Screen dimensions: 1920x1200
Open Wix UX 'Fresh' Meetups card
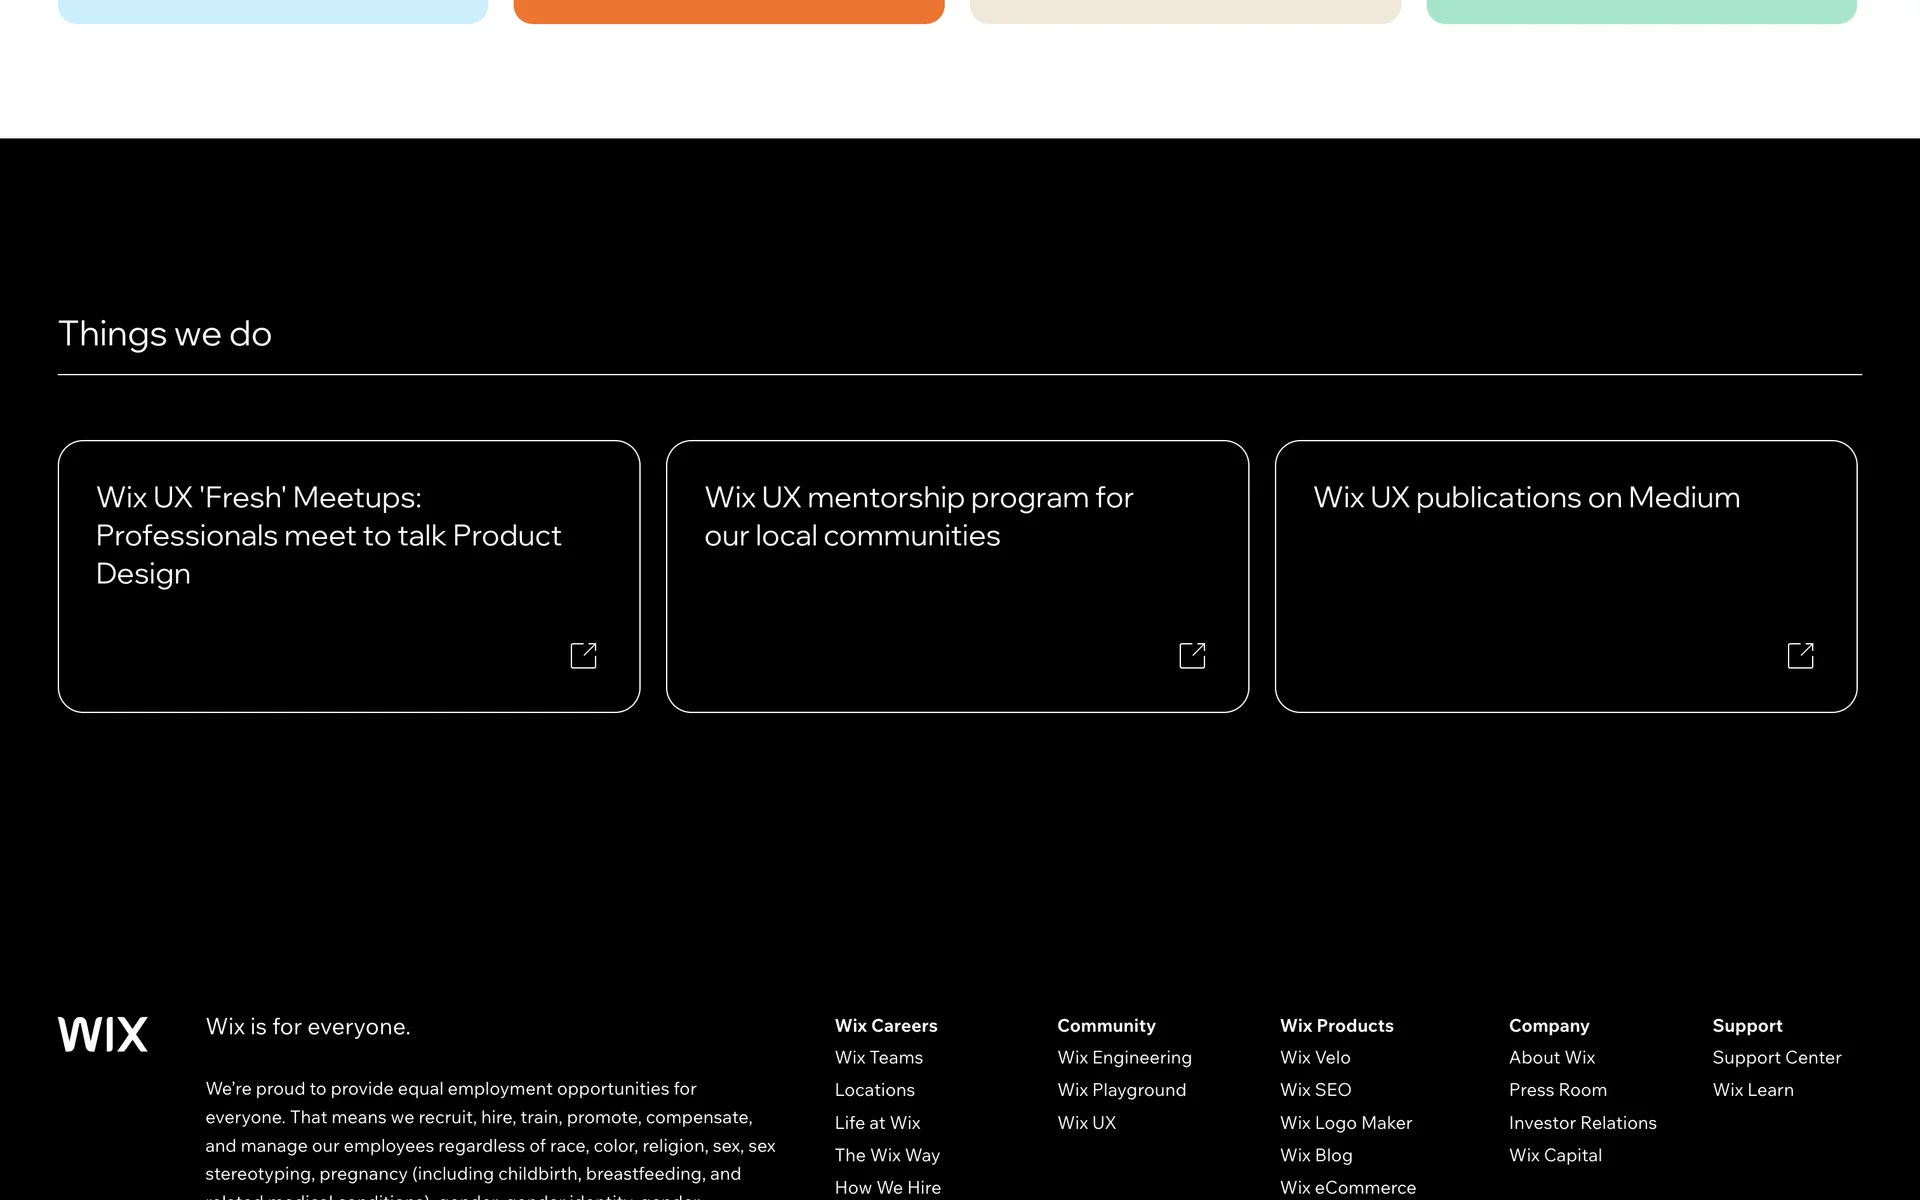pos(328,535)
